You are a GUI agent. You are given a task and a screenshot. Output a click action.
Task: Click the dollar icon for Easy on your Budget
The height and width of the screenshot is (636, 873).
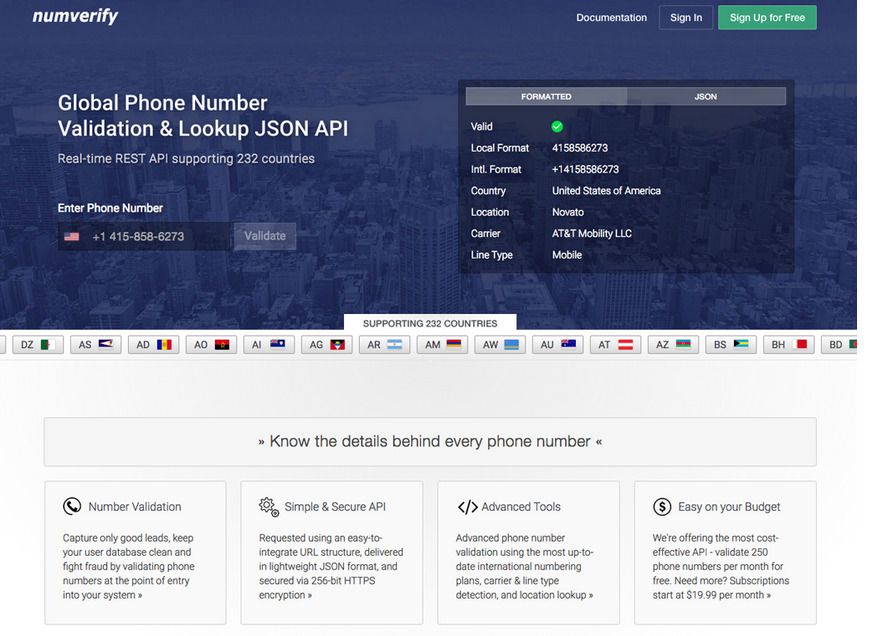pyautogui.click(x=660, y=506)
